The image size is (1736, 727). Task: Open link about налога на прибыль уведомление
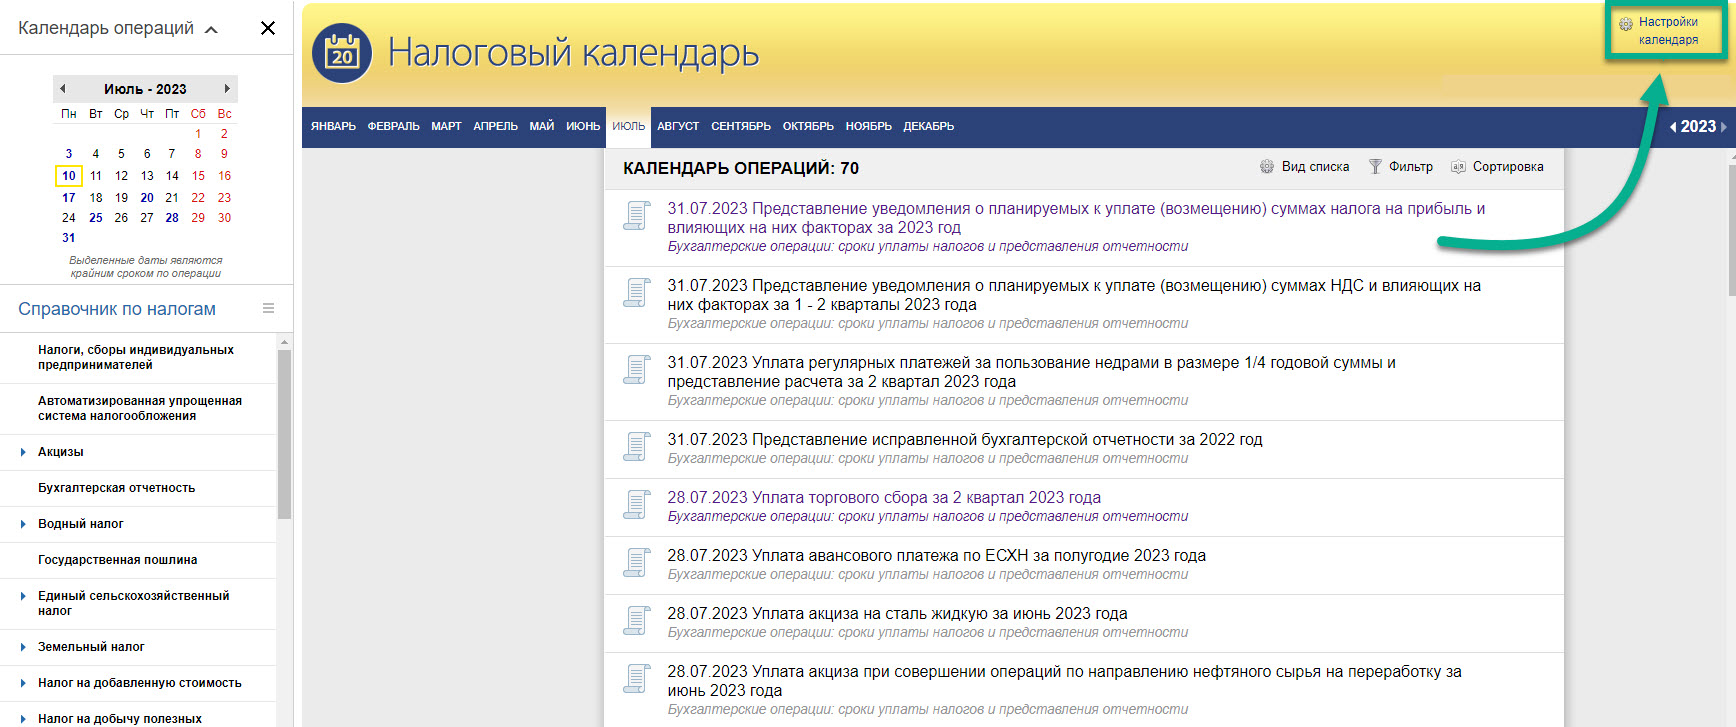1076,218
